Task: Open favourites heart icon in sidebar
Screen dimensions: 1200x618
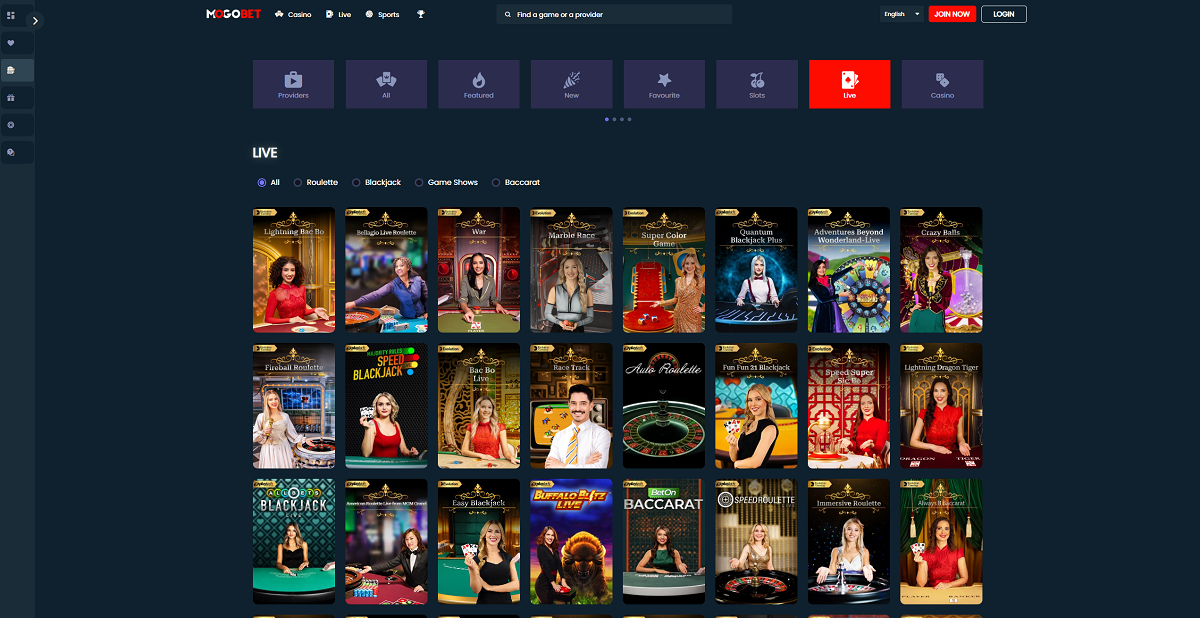Action: (11, 43)
